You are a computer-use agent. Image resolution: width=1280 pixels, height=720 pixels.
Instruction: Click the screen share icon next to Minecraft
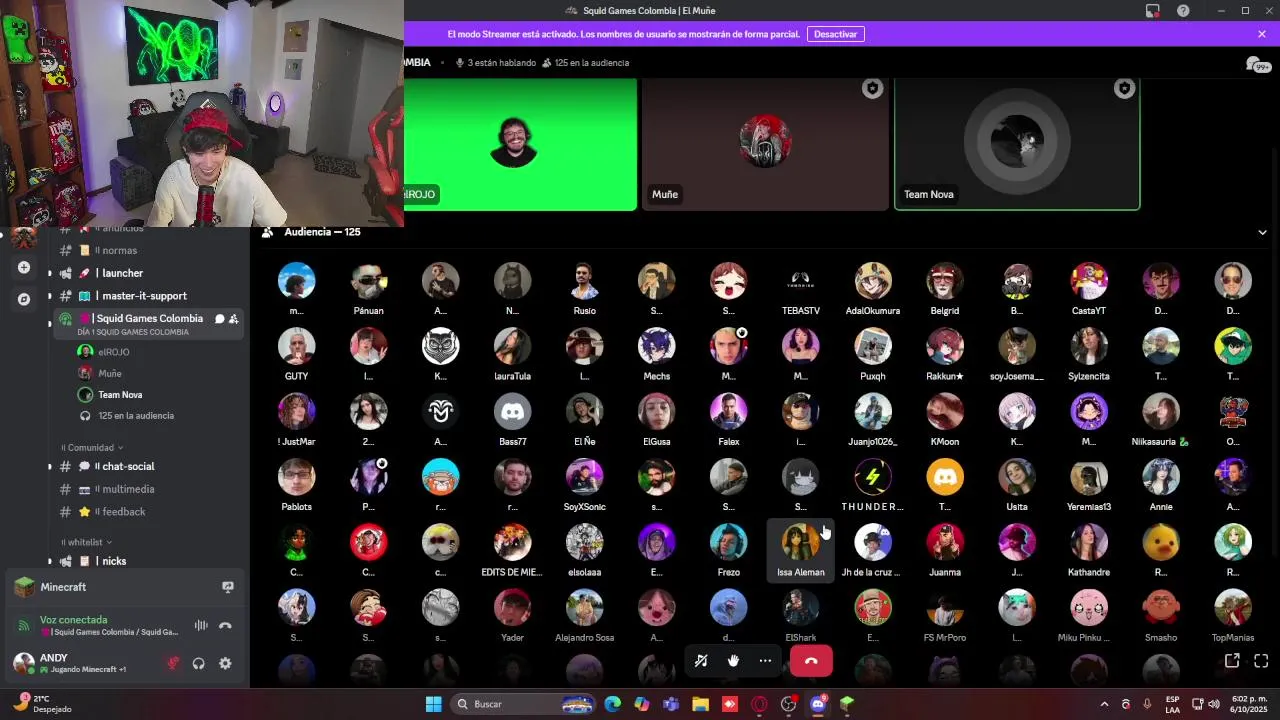click(228, 587)
